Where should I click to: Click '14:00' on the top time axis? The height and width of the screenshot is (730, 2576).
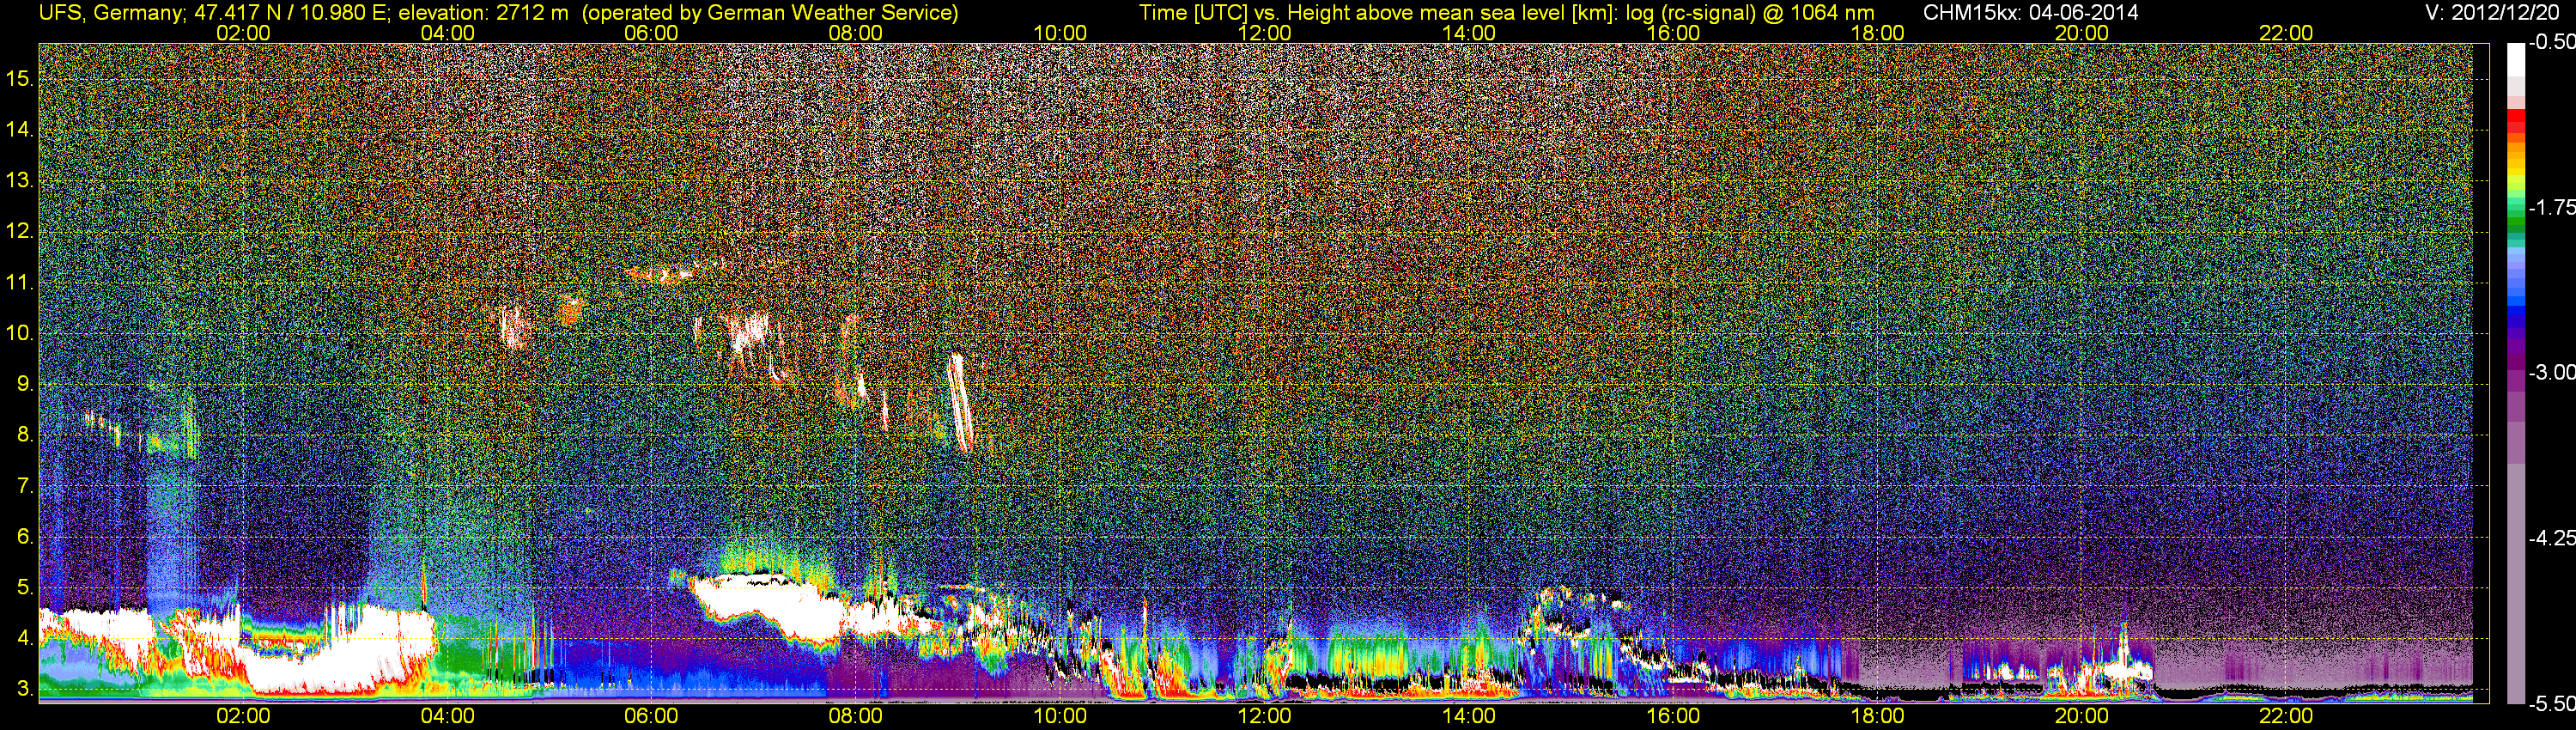point(1469,33)
